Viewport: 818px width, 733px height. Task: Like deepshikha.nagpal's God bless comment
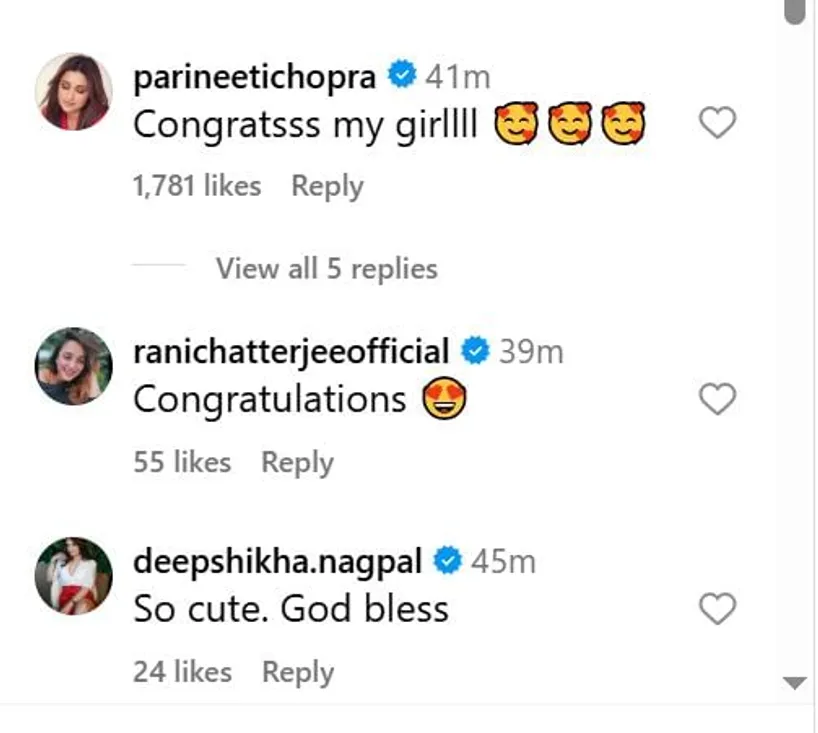[716, 609]
